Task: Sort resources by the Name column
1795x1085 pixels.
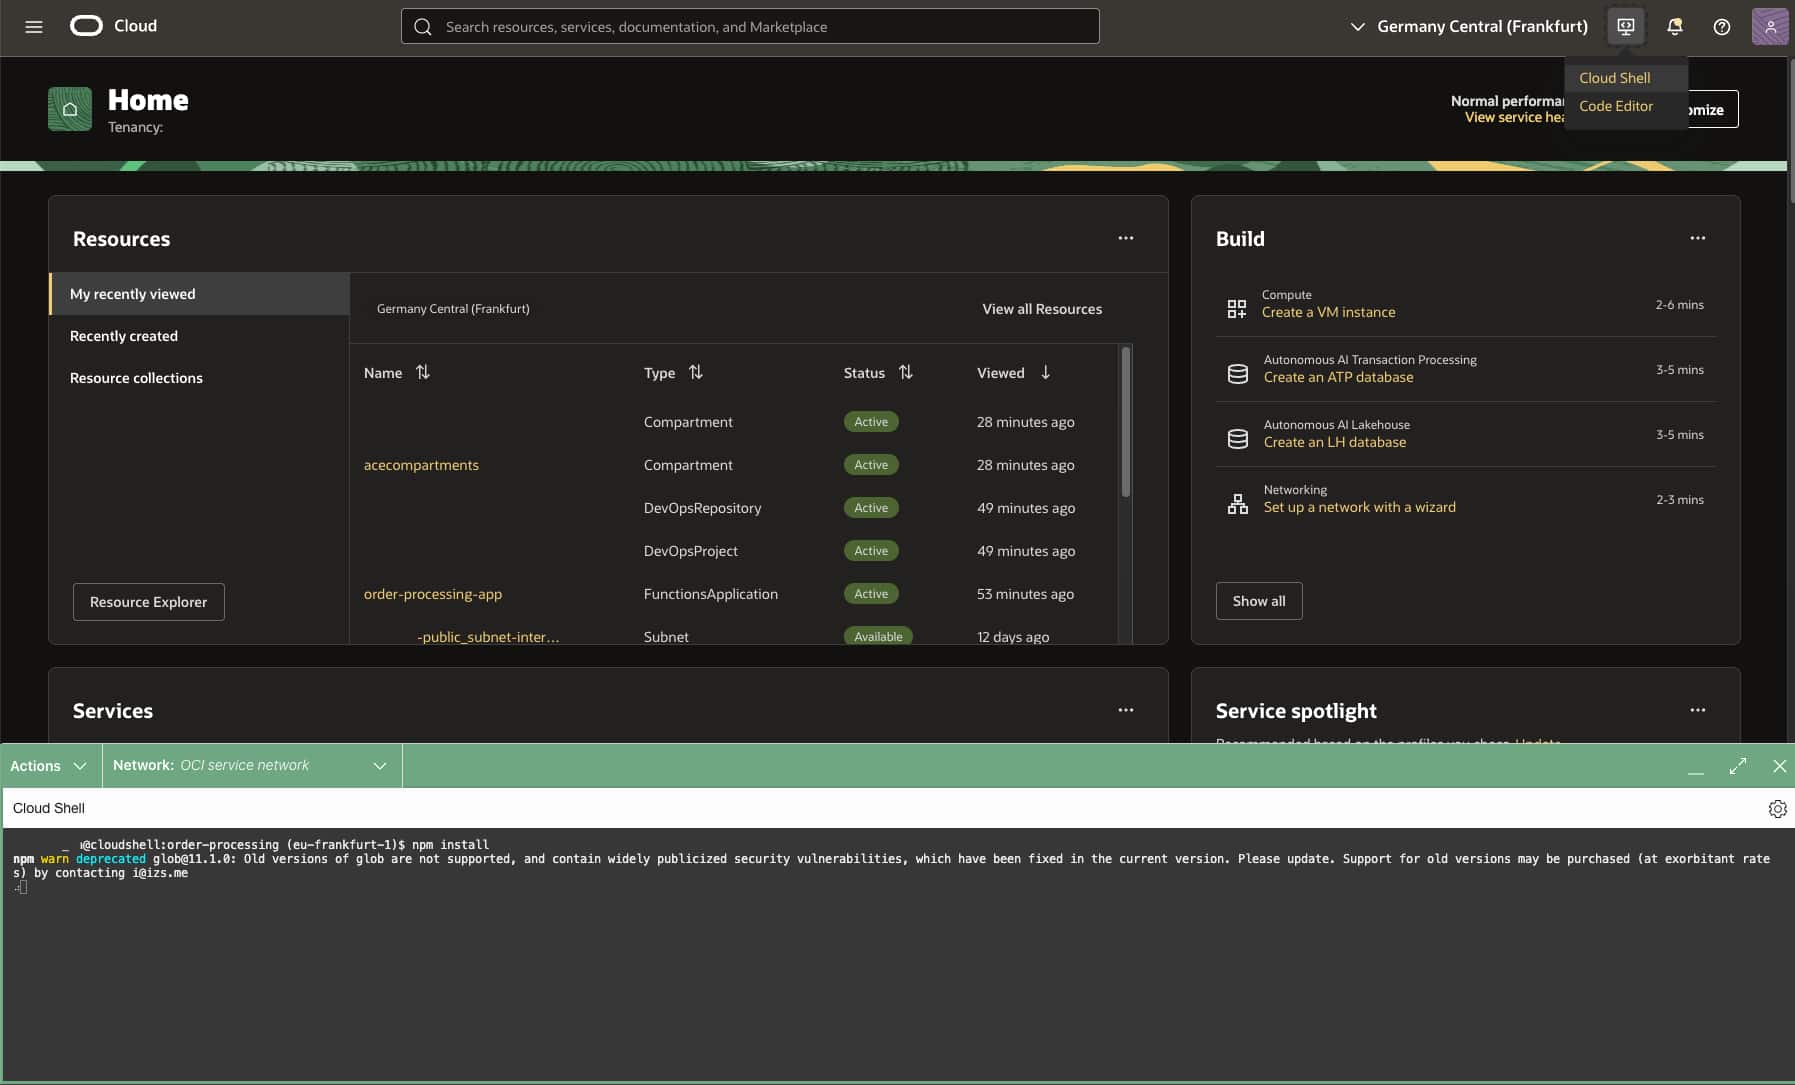Action: (422, 372)
